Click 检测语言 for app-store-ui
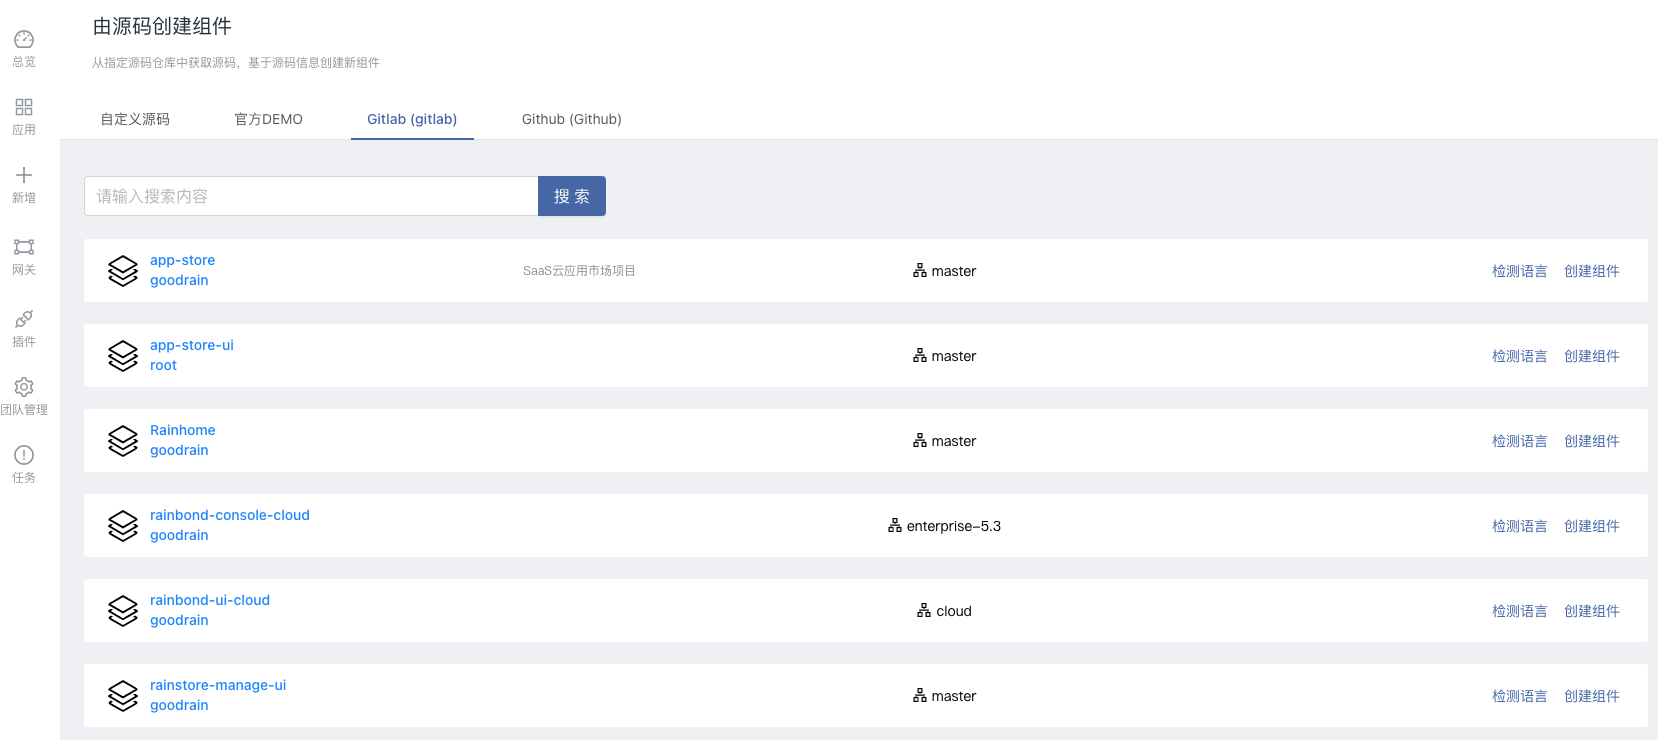The image size is (1658, 740). coord(1519,356)
